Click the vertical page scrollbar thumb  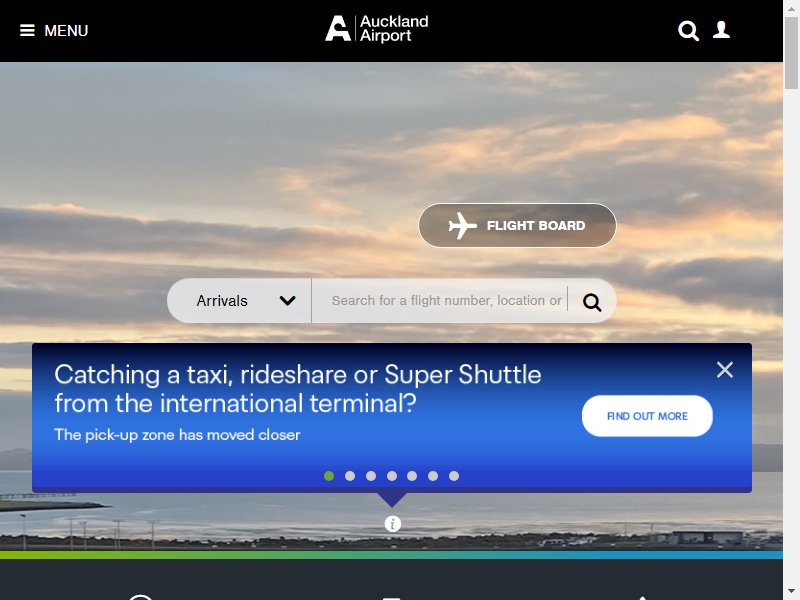pyautogui.click(x=792, y=53)
